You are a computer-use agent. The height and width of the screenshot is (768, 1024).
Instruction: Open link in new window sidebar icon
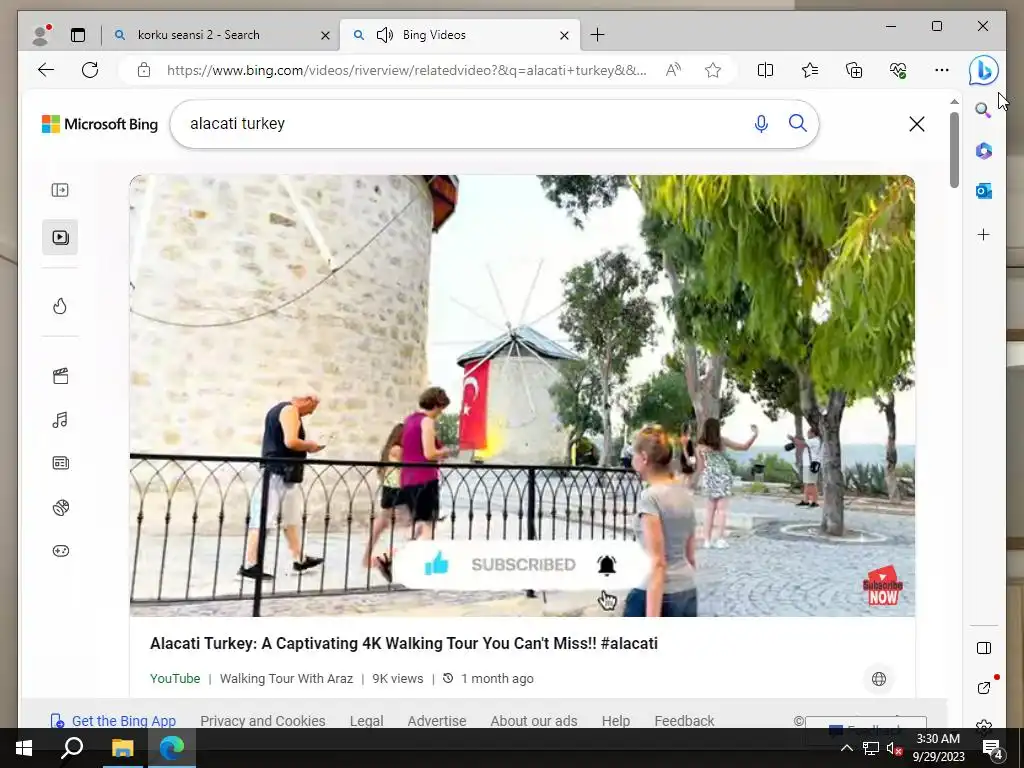[984, 687]
